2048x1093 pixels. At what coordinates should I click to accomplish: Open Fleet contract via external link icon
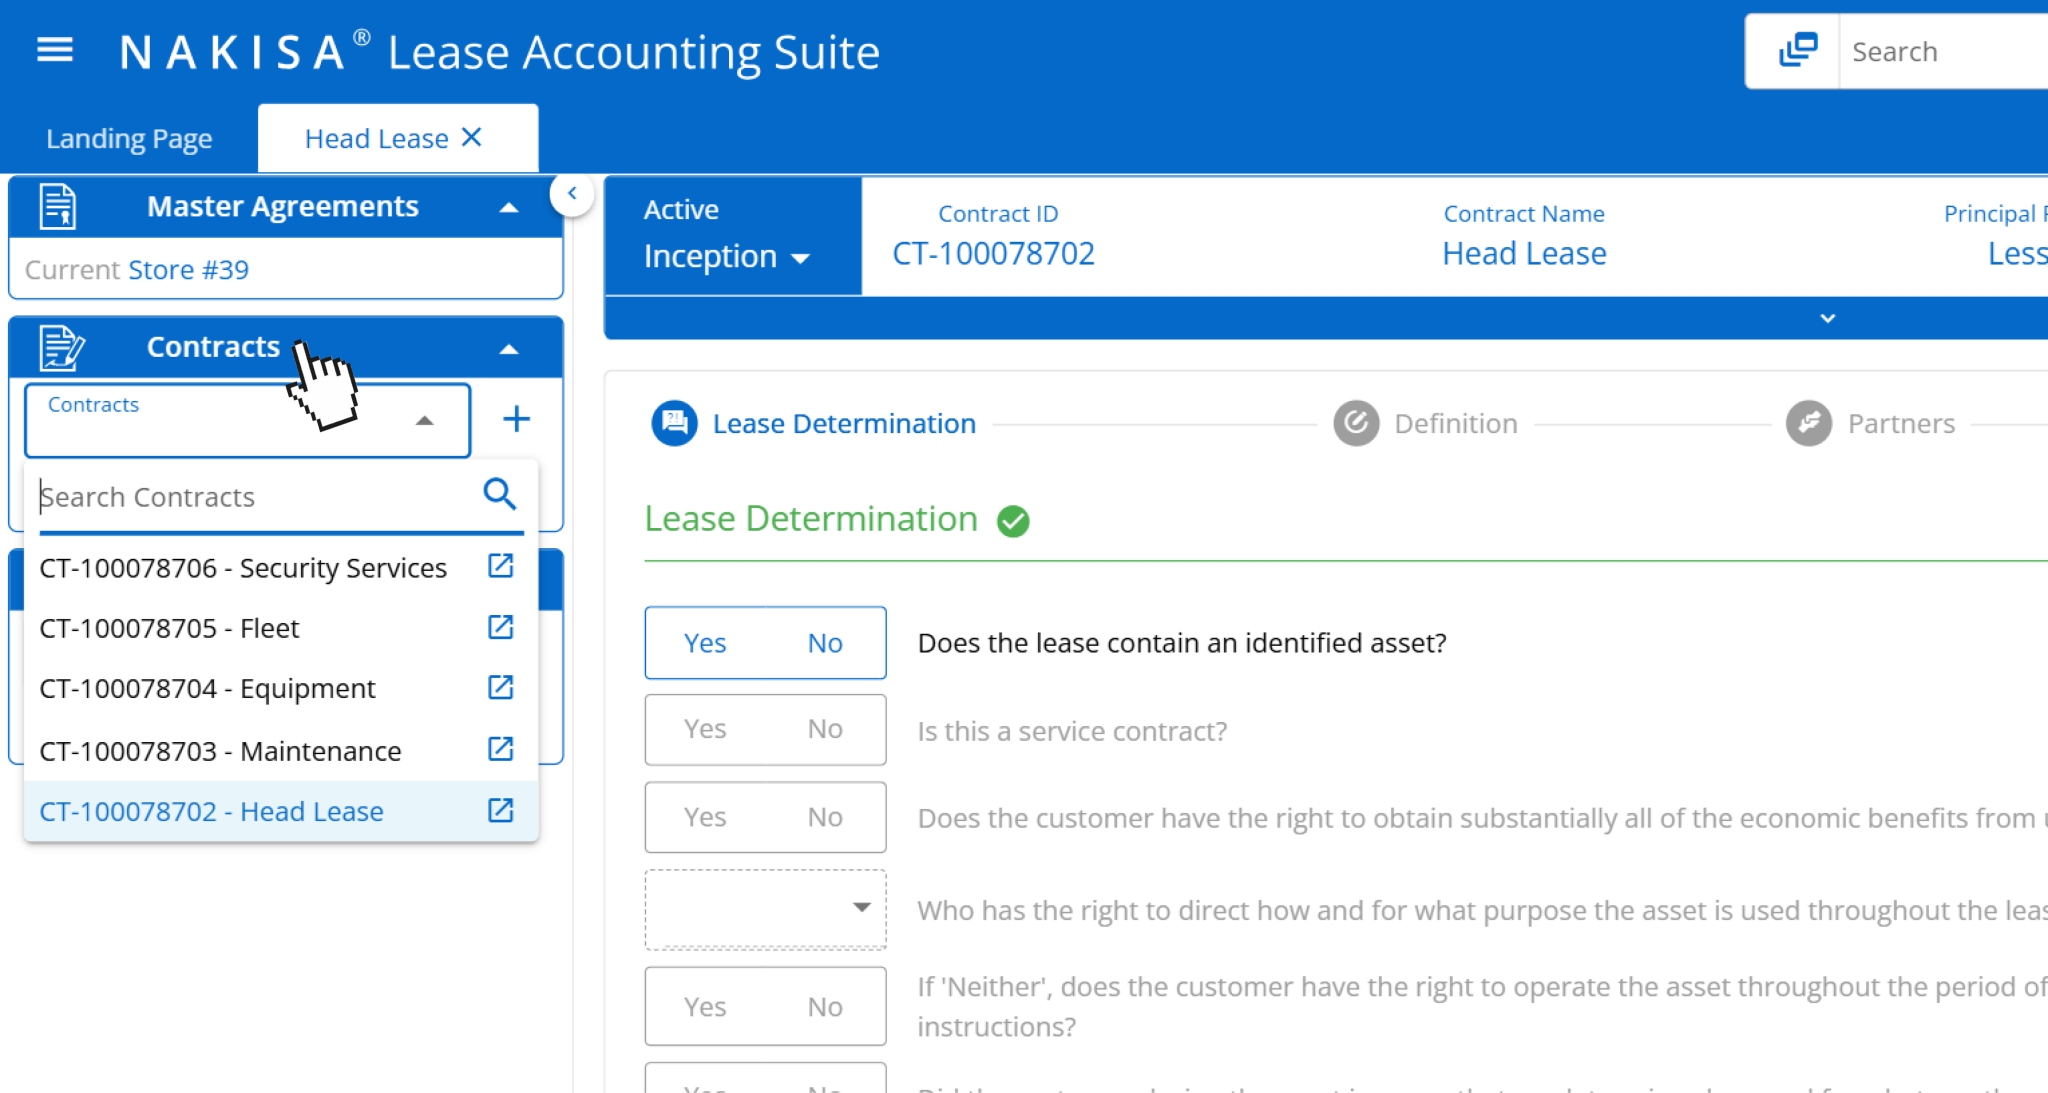coord(500,627)
